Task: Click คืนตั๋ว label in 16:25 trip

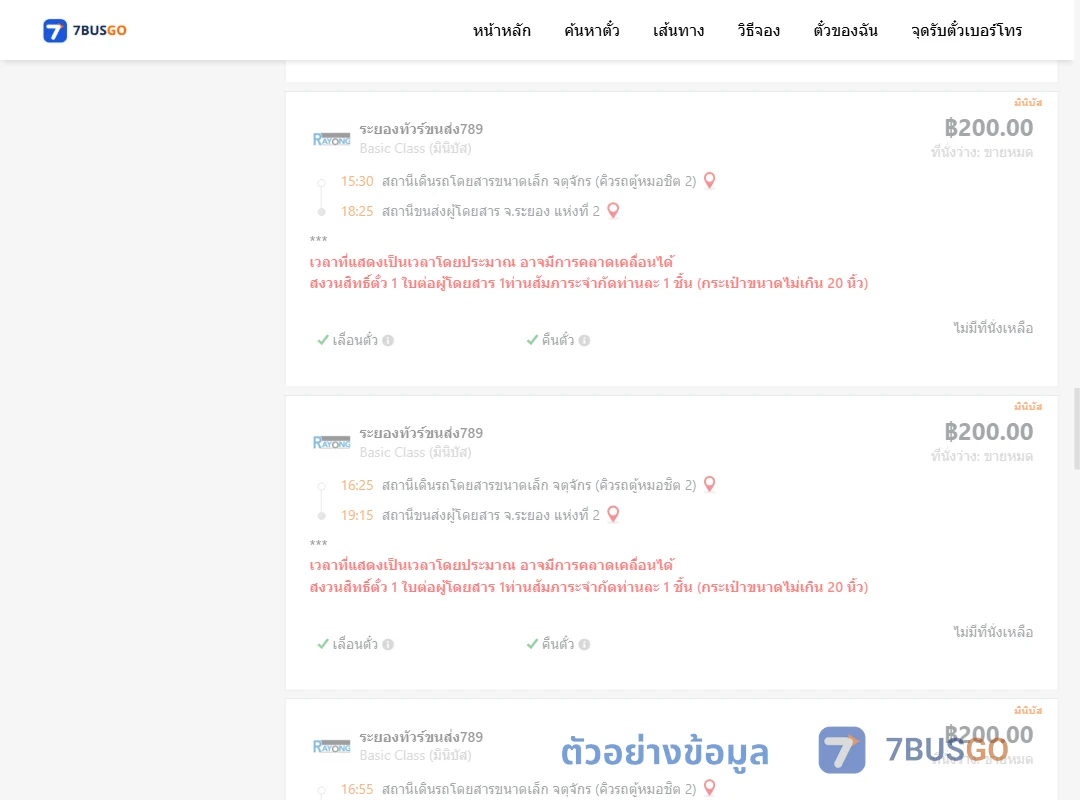Action: click(x=557, y=644)
